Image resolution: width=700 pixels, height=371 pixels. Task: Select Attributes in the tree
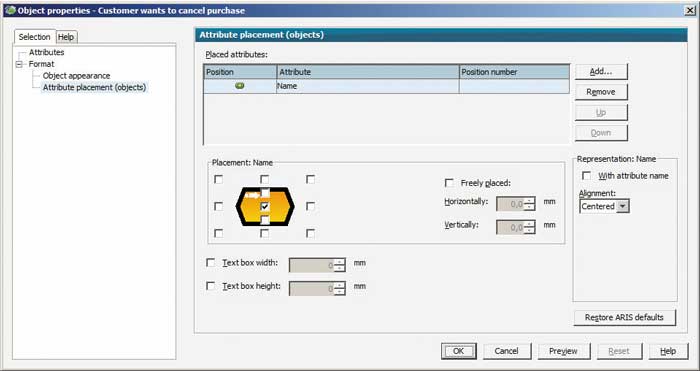(46, 52)
